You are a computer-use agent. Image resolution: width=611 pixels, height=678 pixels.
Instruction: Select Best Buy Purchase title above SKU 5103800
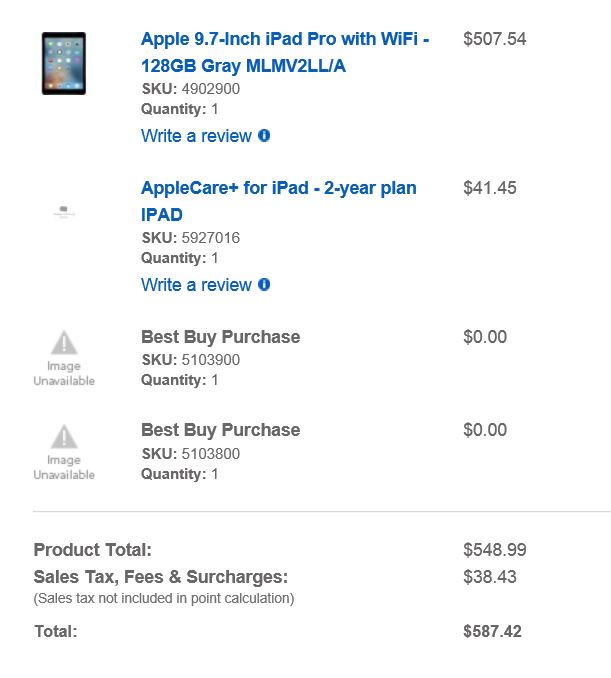point(220,430)
